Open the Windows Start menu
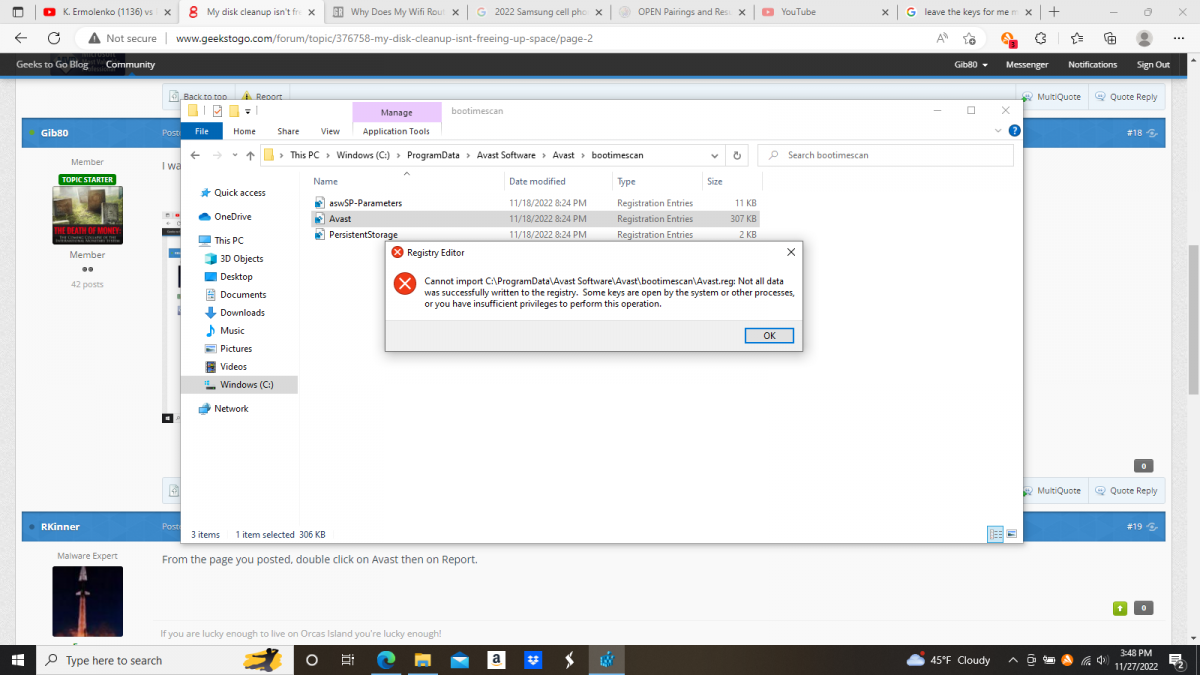 17,660
